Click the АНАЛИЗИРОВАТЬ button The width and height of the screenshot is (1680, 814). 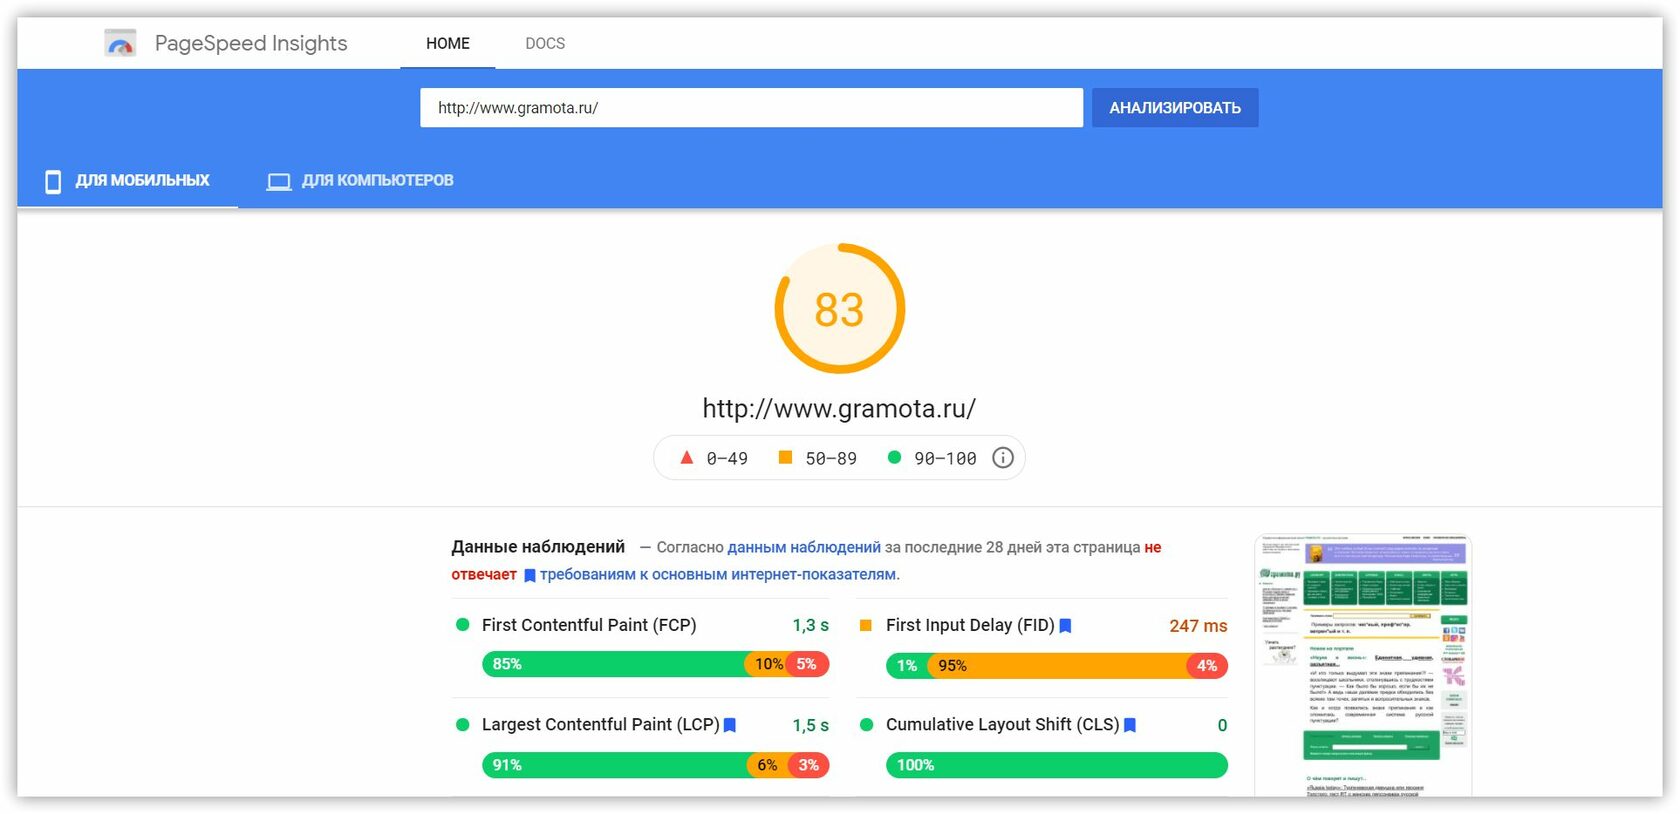[1175, 108]
